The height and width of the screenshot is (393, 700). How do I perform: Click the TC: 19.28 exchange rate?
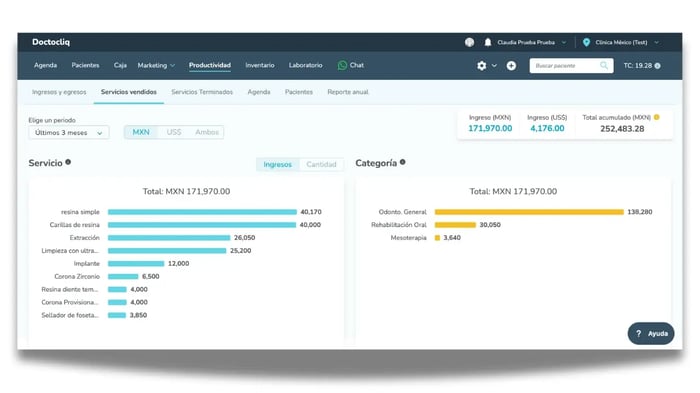(638, 66)
